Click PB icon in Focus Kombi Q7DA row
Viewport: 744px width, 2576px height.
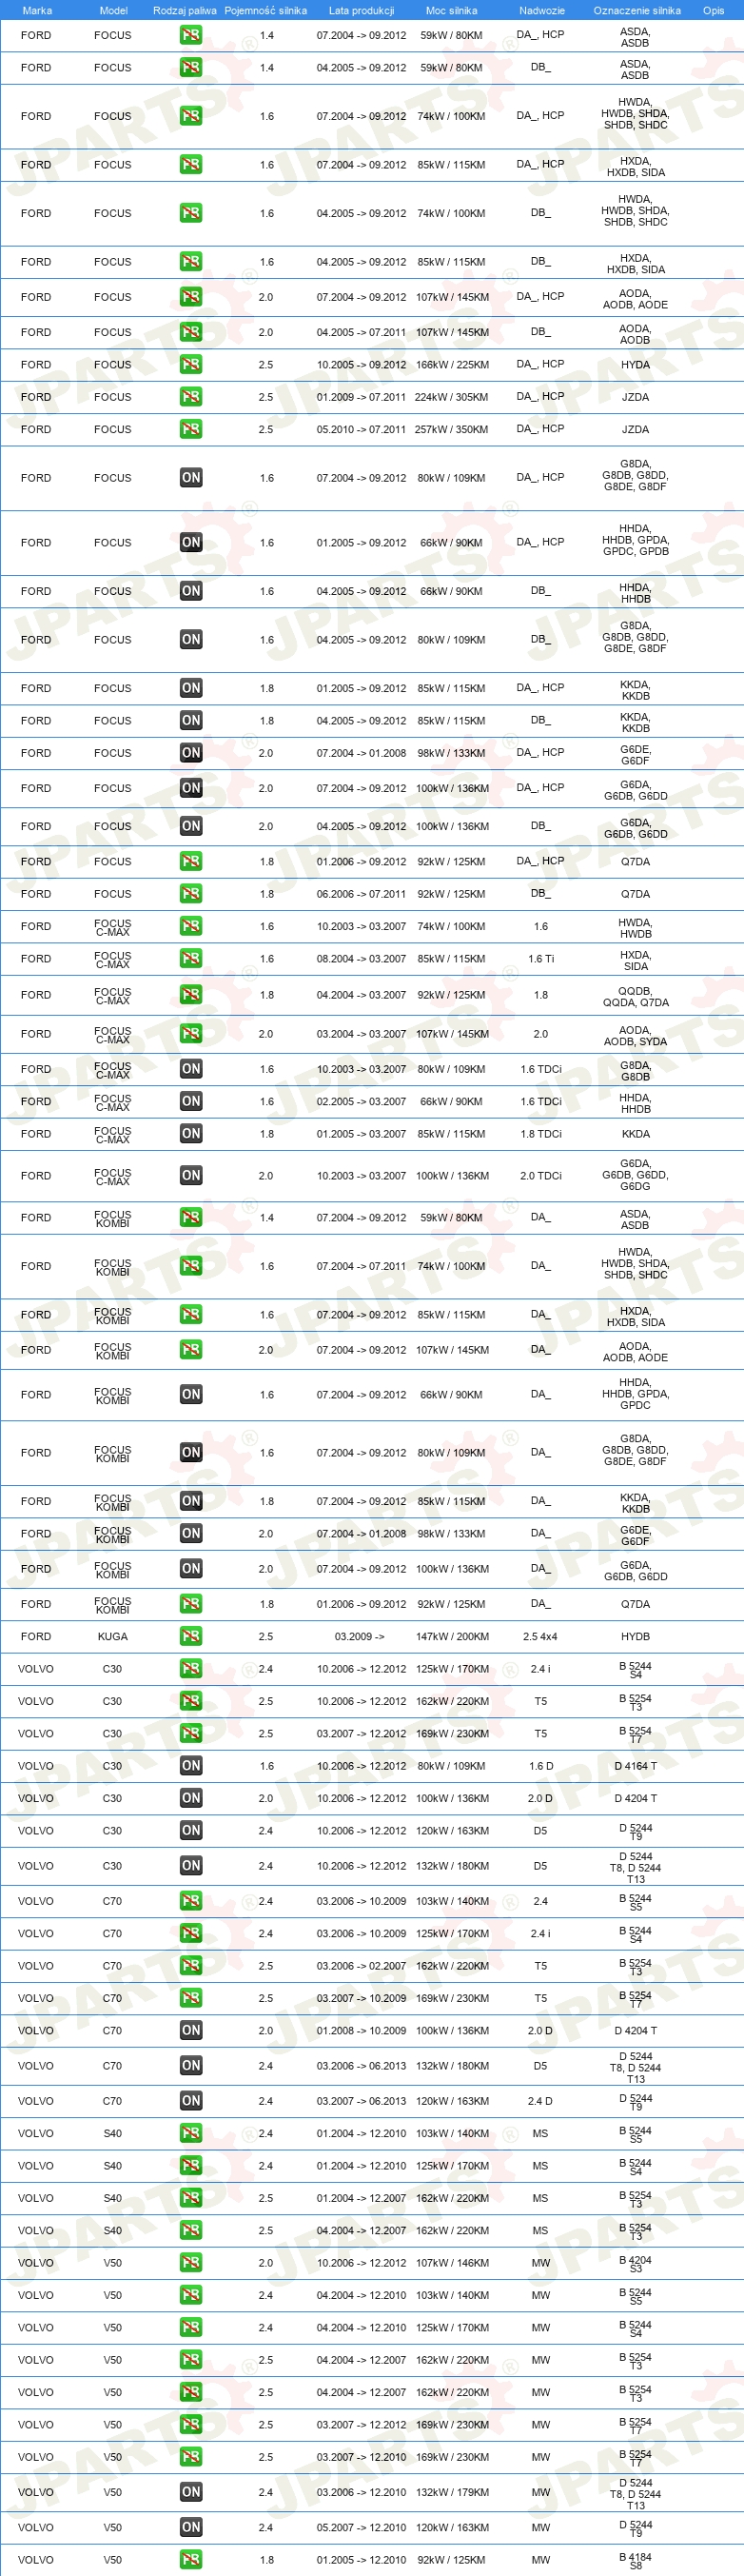click(191, 1603)
